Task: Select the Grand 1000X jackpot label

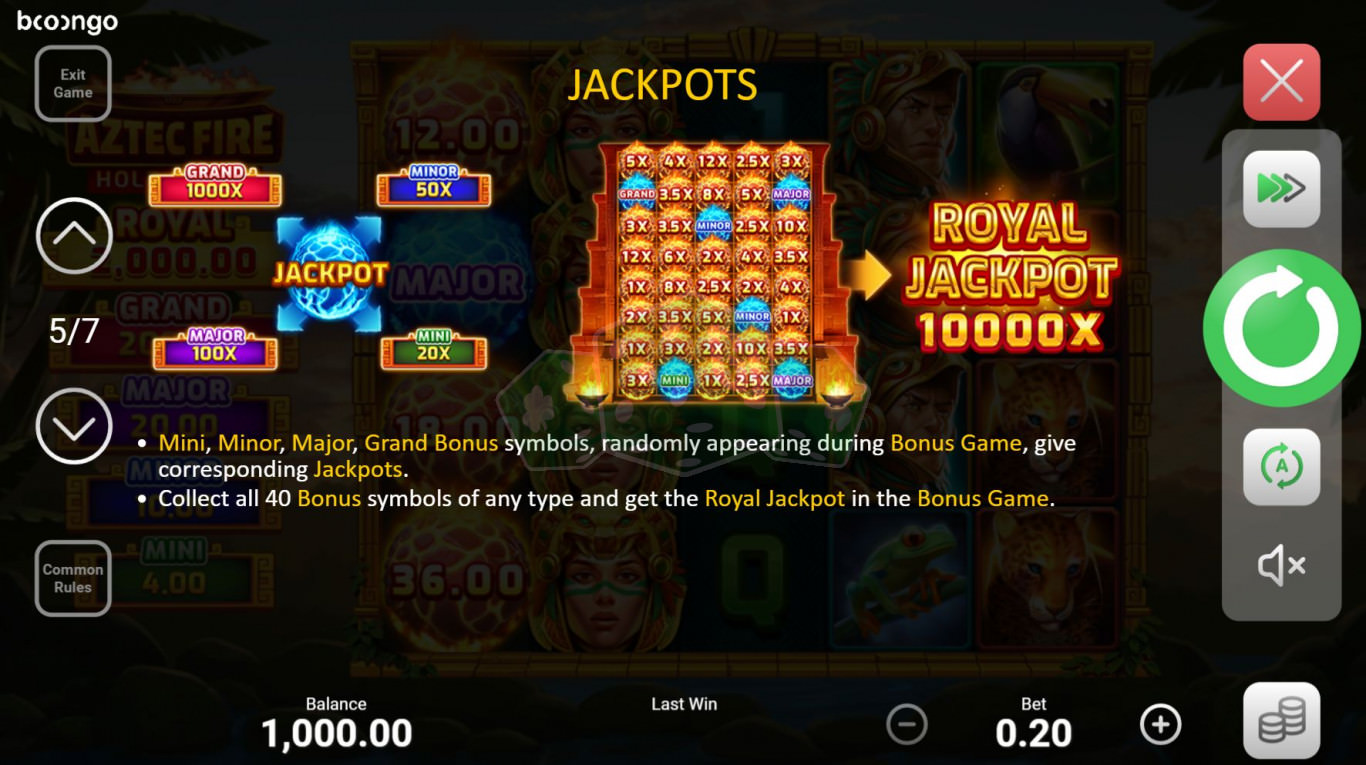Action: click(x=215, y=186)
